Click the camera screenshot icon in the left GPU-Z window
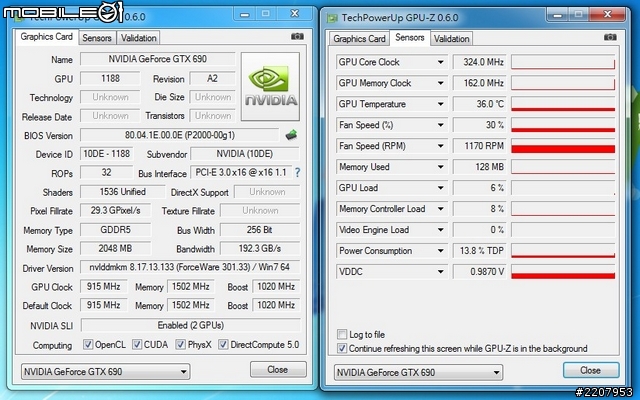 (x=297, y=36)
